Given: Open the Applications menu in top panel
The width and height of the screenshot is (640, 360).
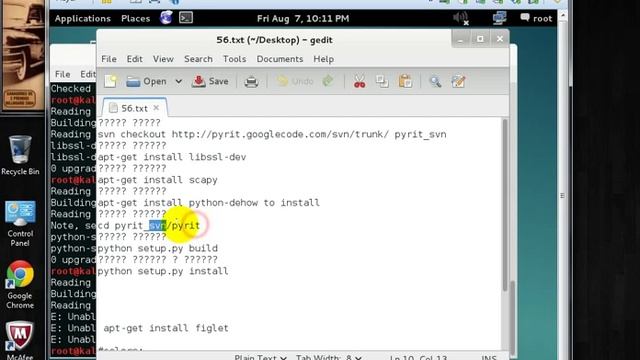Looking at the screenshot, I should pyautogui.click(x=82, y=18).
